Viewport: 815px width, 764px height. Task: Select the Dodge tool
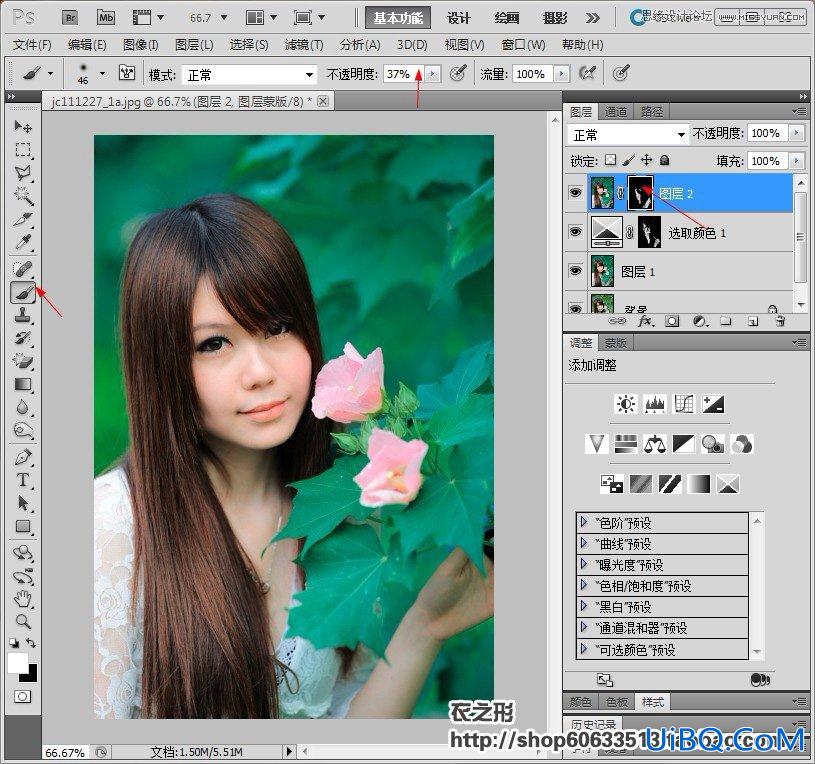point(22,430)
